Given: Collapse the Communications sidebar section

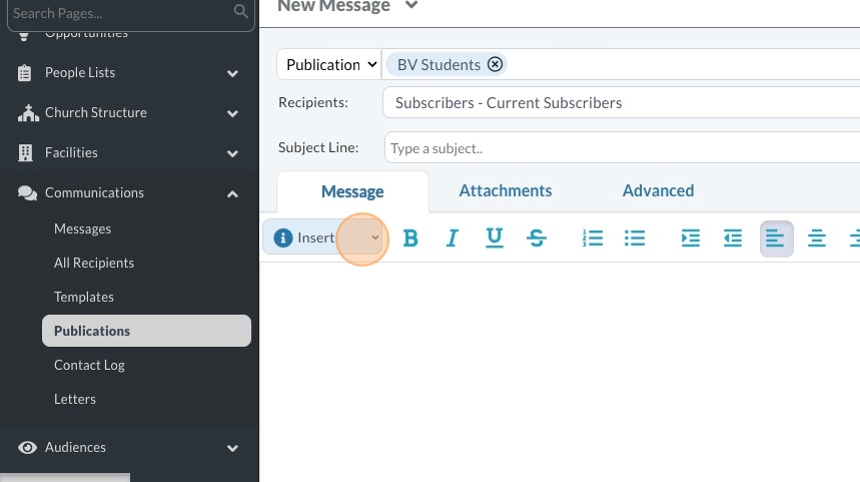Looking at the screenshot, I should tap(232, 193).
